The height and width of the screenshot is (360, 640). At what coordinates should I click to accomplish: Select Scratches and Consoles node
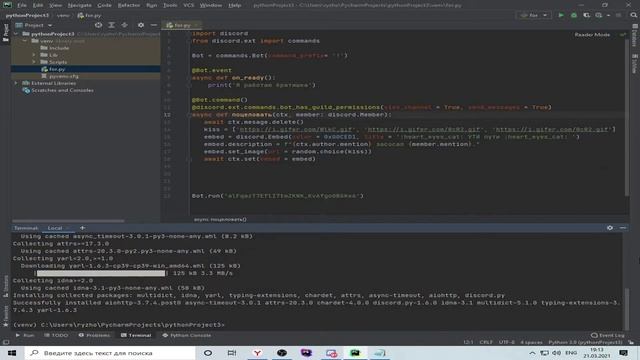[58, 90]
